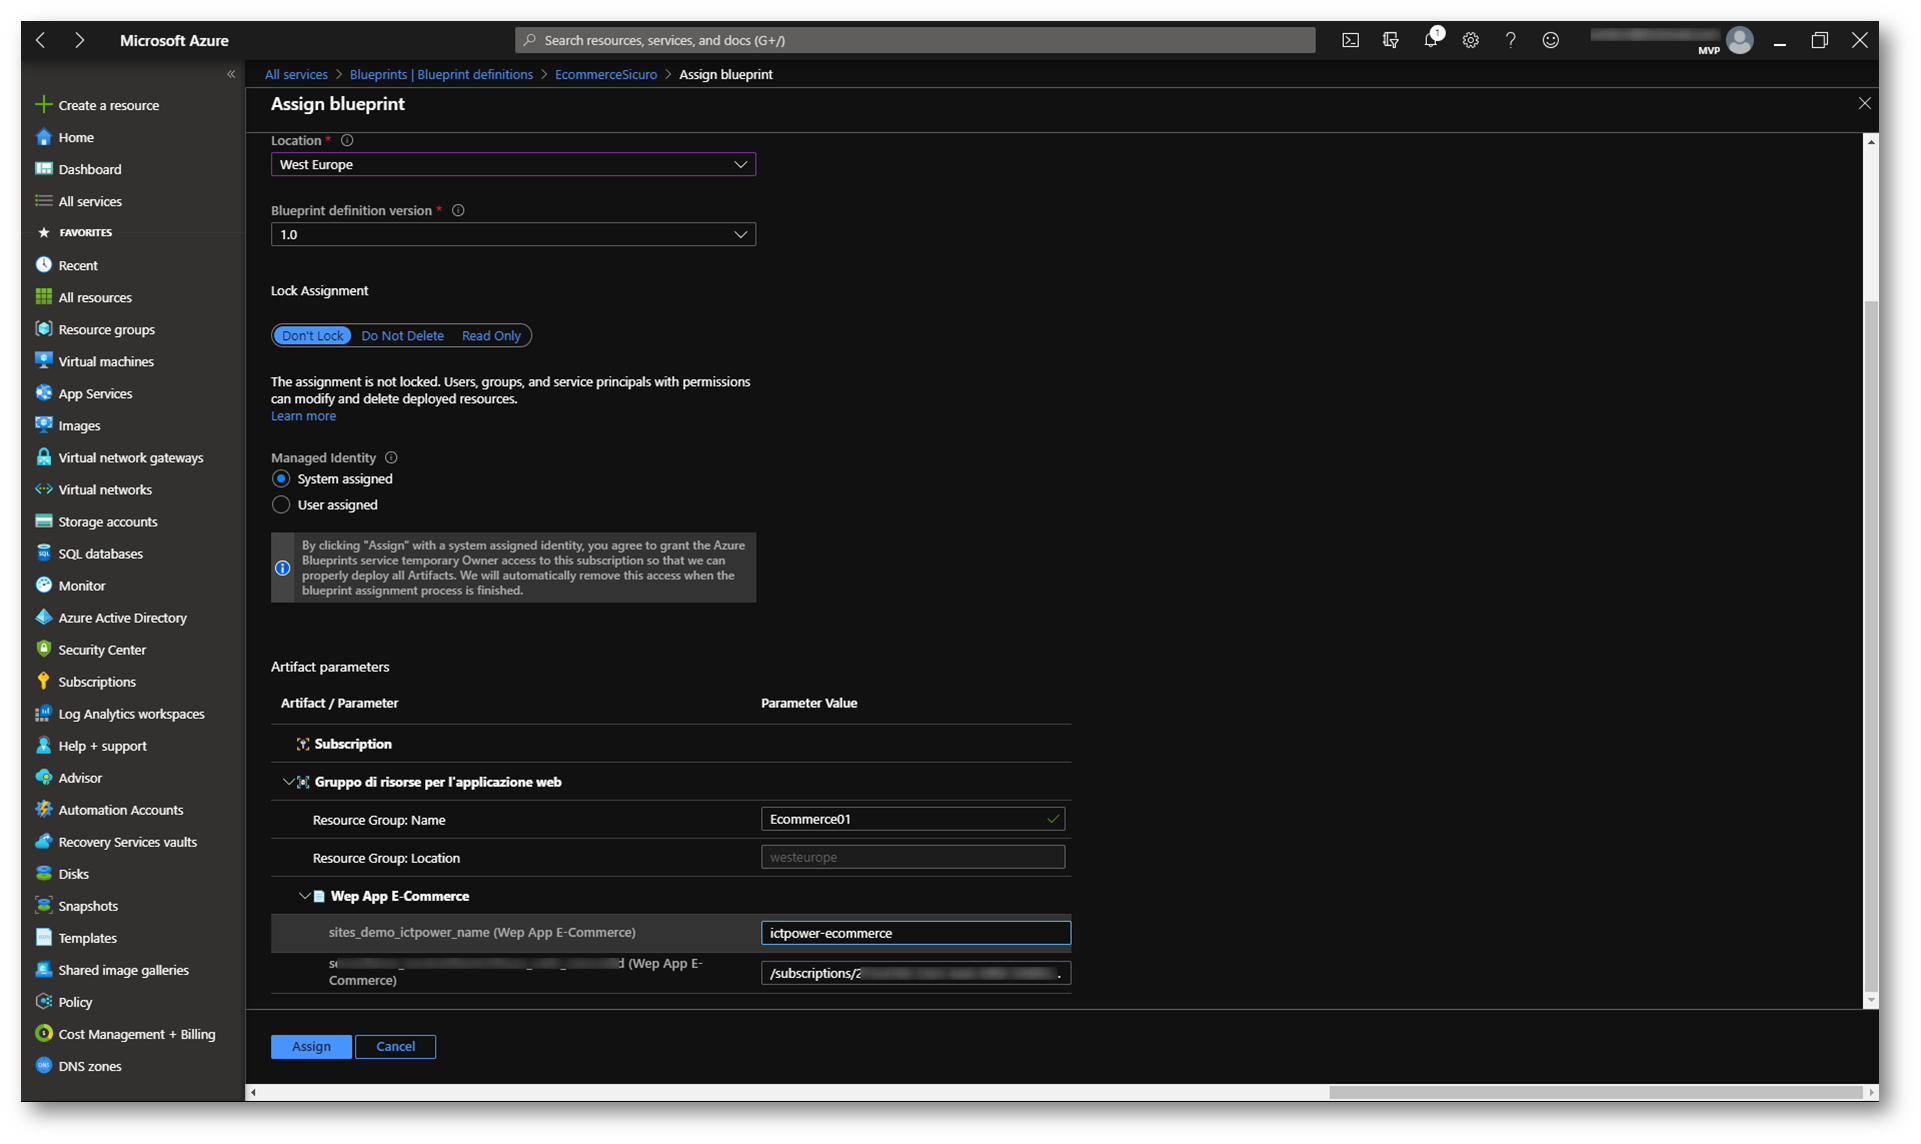Viewport: 1921px width, 1144px height.
Task: Click the ictpower-ecommerce parameter field
Action: (x=916, y=933)
